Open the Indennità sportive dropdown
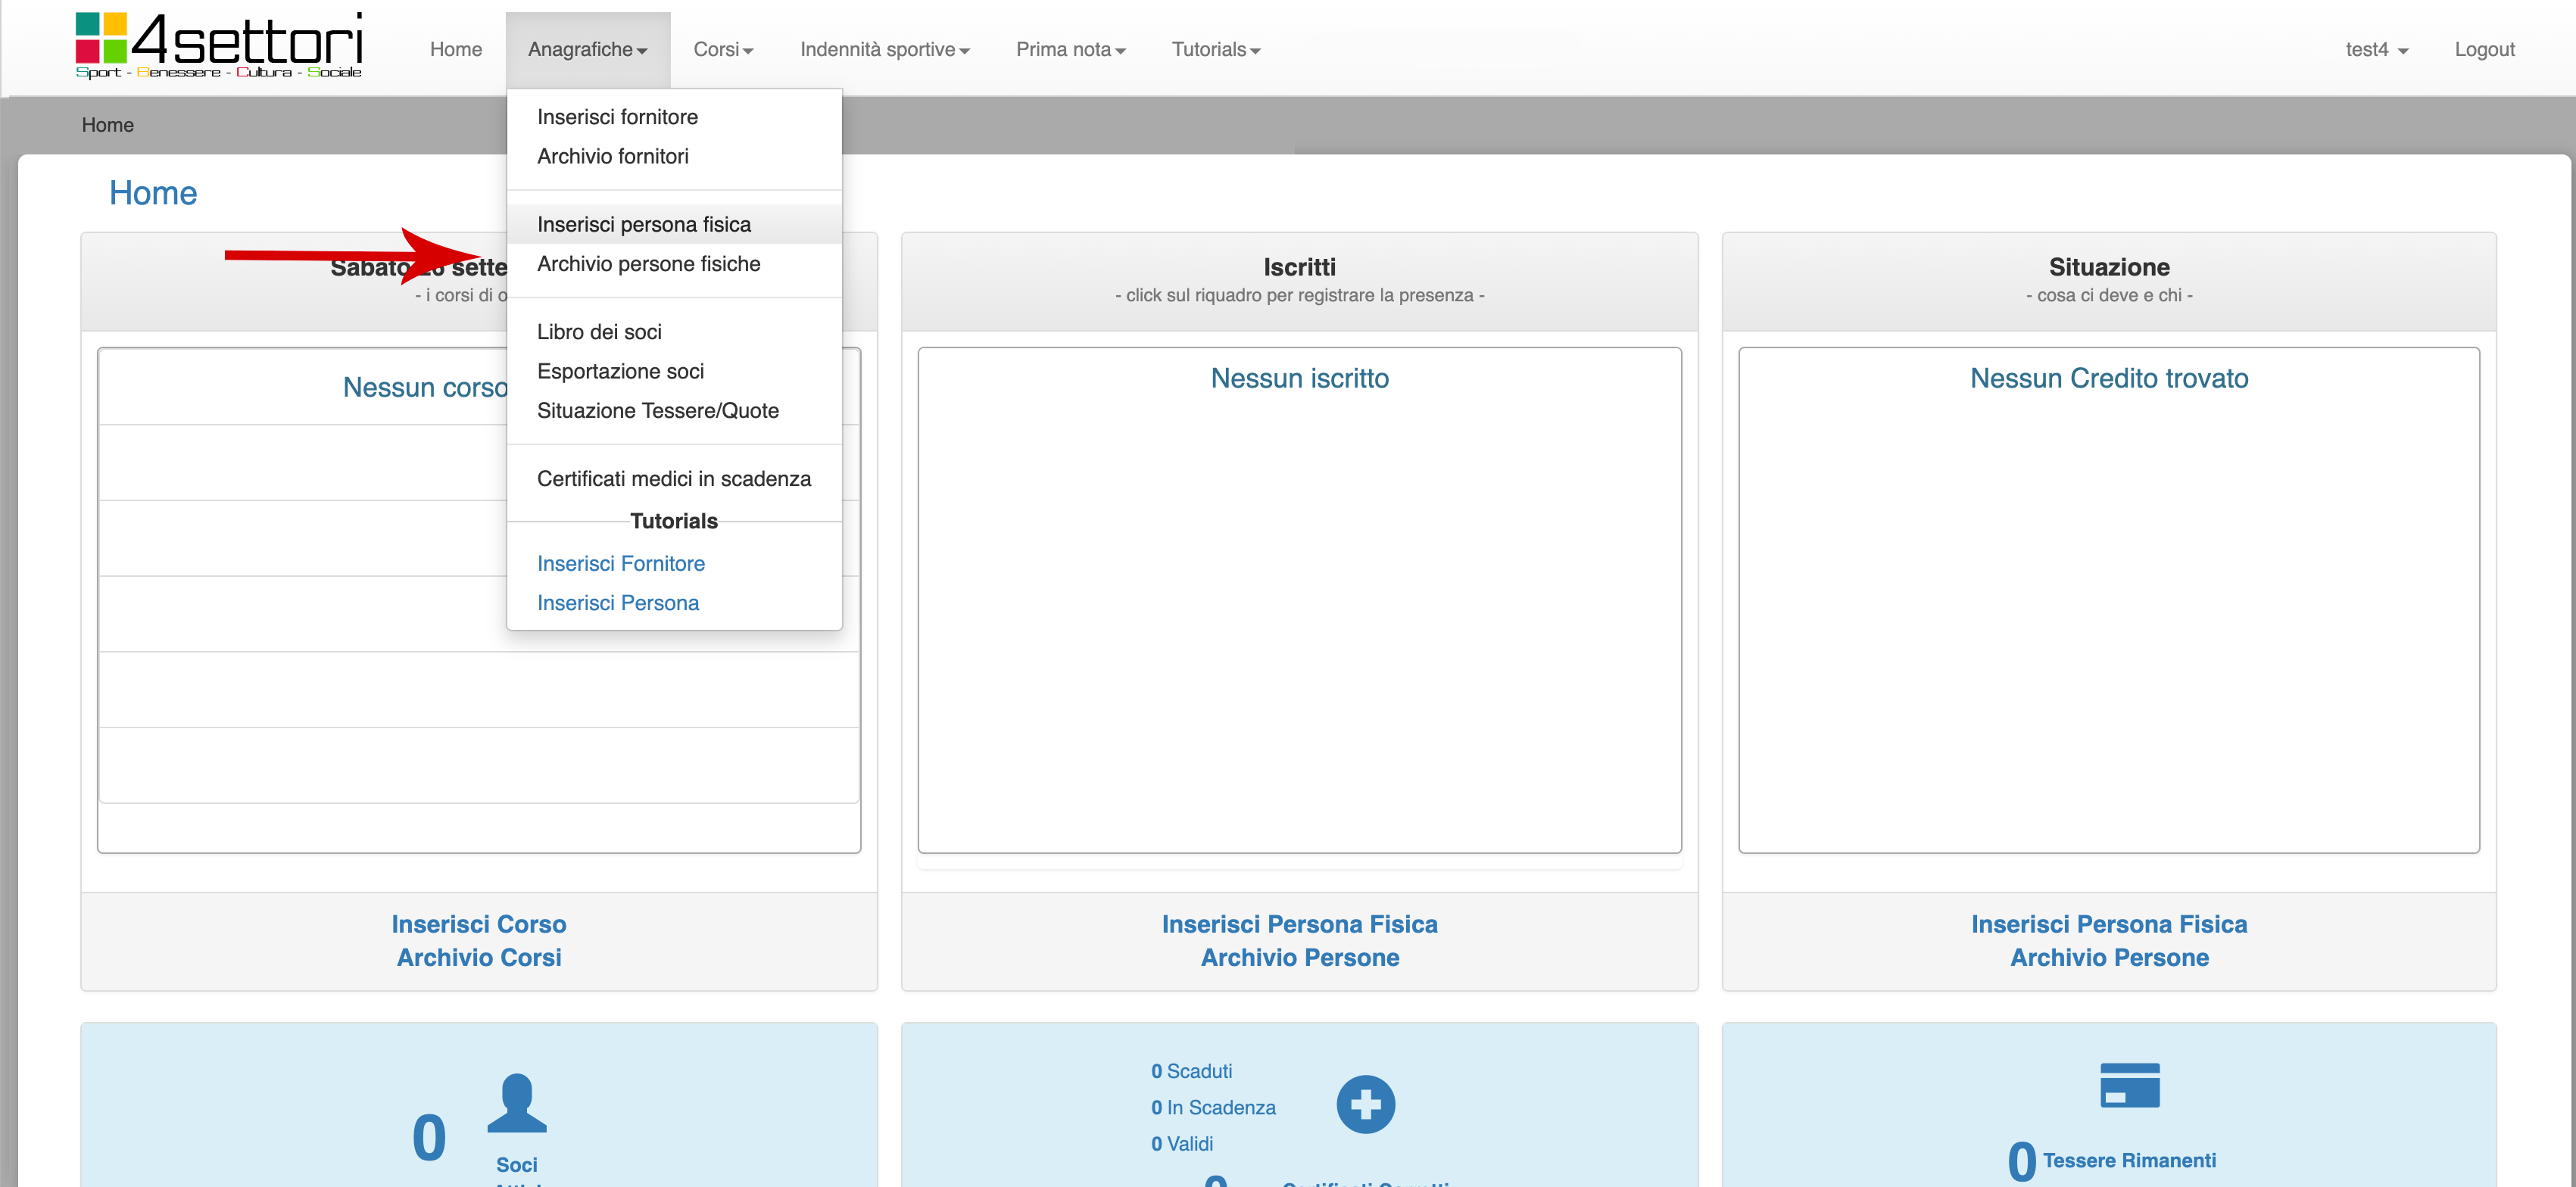 click(x=884, y=49)
